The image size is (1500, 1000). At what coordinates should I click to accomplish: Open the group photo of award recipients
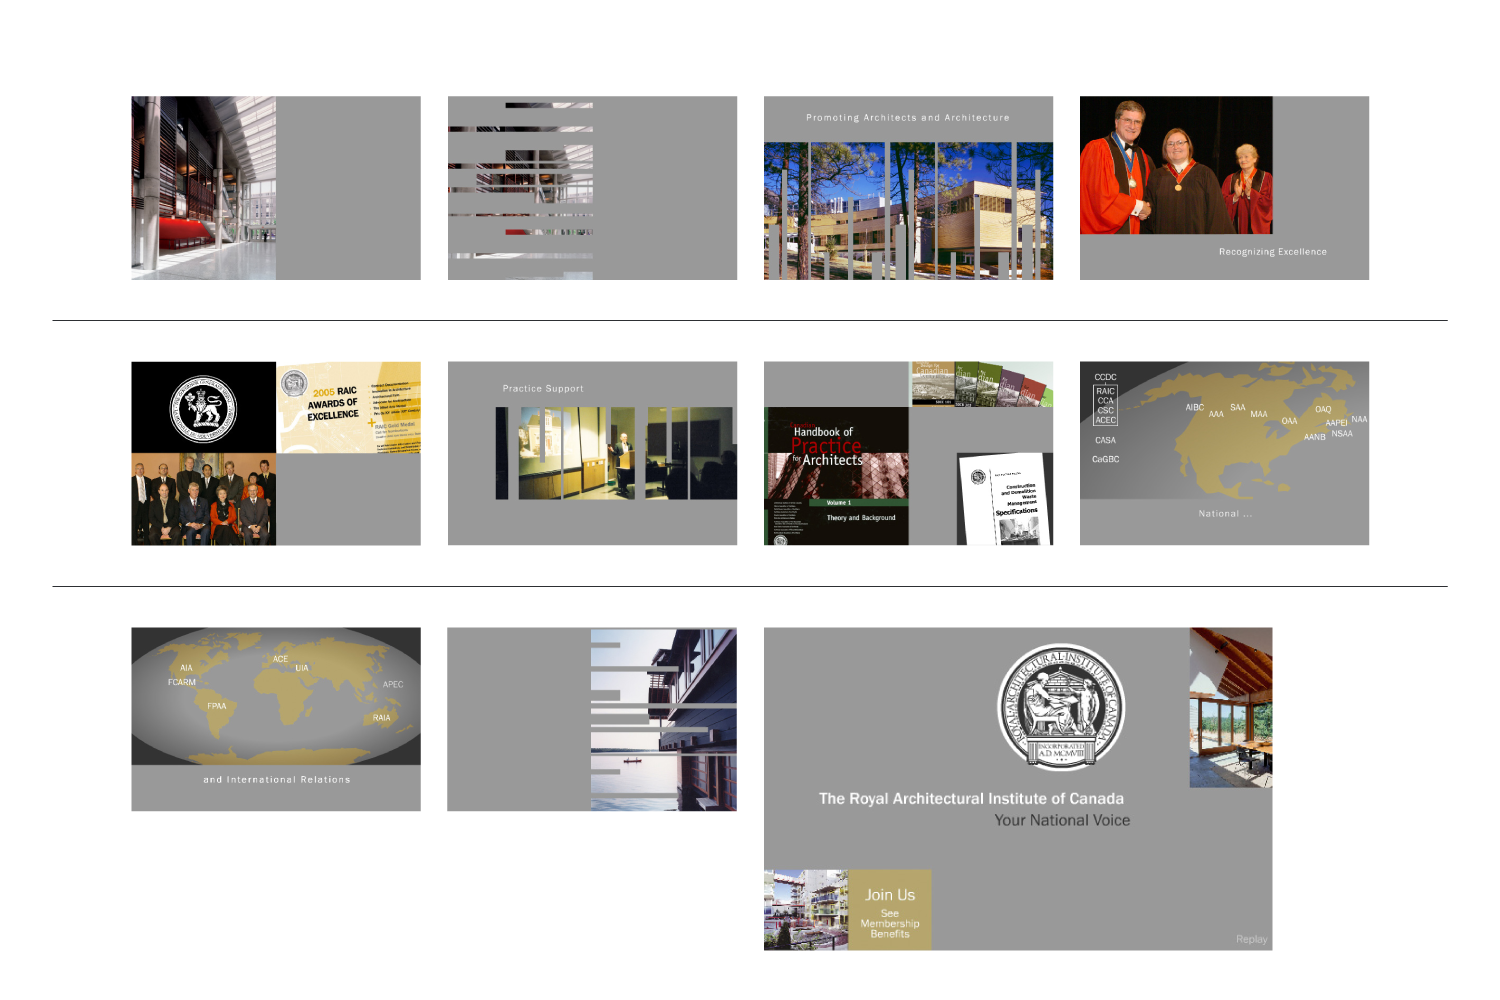pyautogui.click(x=203, y=499)
